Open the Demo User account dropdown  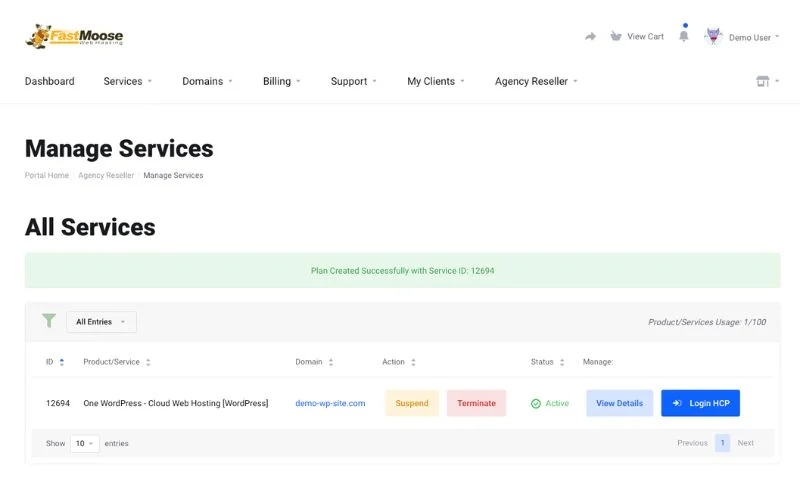coord(754,37)
